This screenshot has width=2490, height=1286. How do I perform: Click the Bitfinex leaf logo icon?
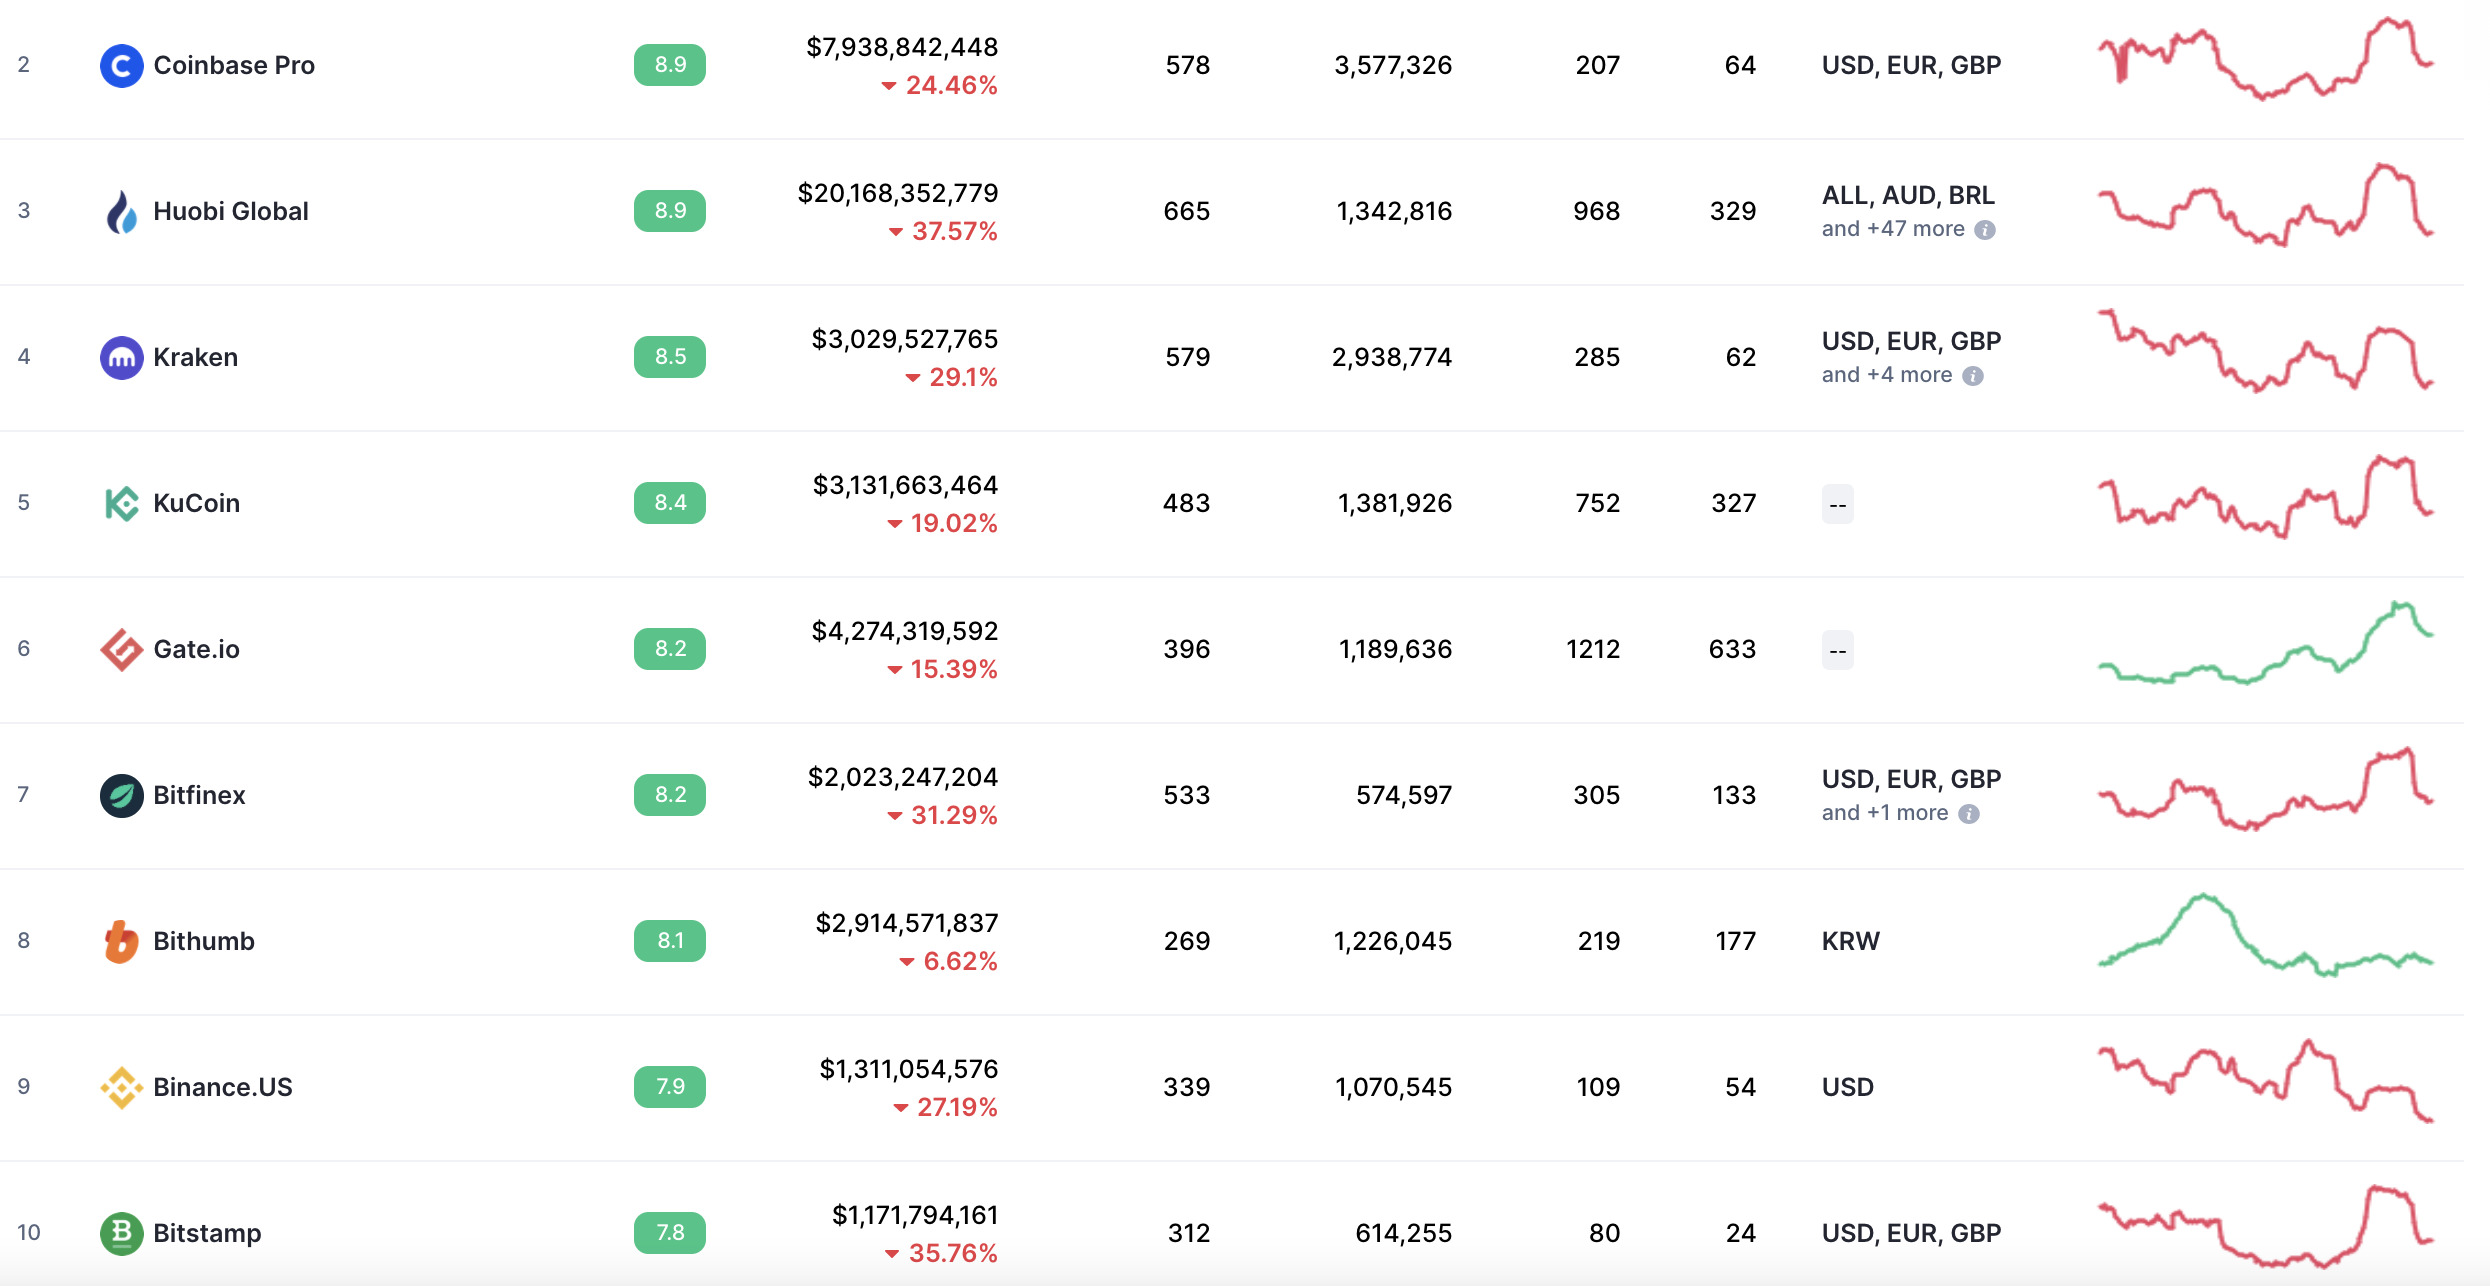121,796
